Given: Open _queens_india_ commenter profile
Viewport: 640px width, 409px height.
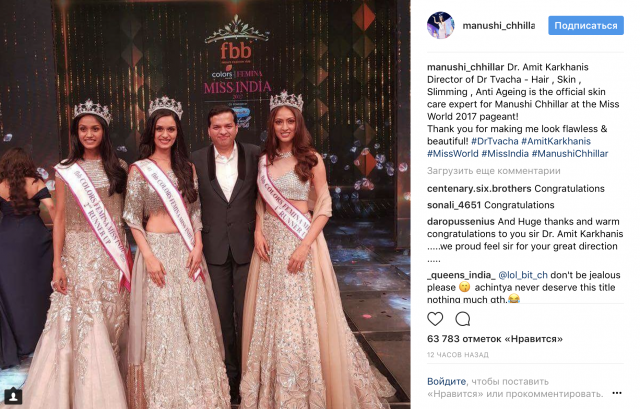Looking at the screenshot, I should click(461, 275).
